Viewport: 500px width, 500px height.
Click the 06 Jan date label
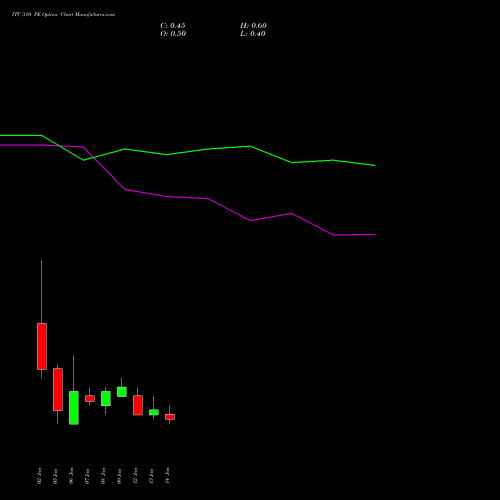[71, 476]
